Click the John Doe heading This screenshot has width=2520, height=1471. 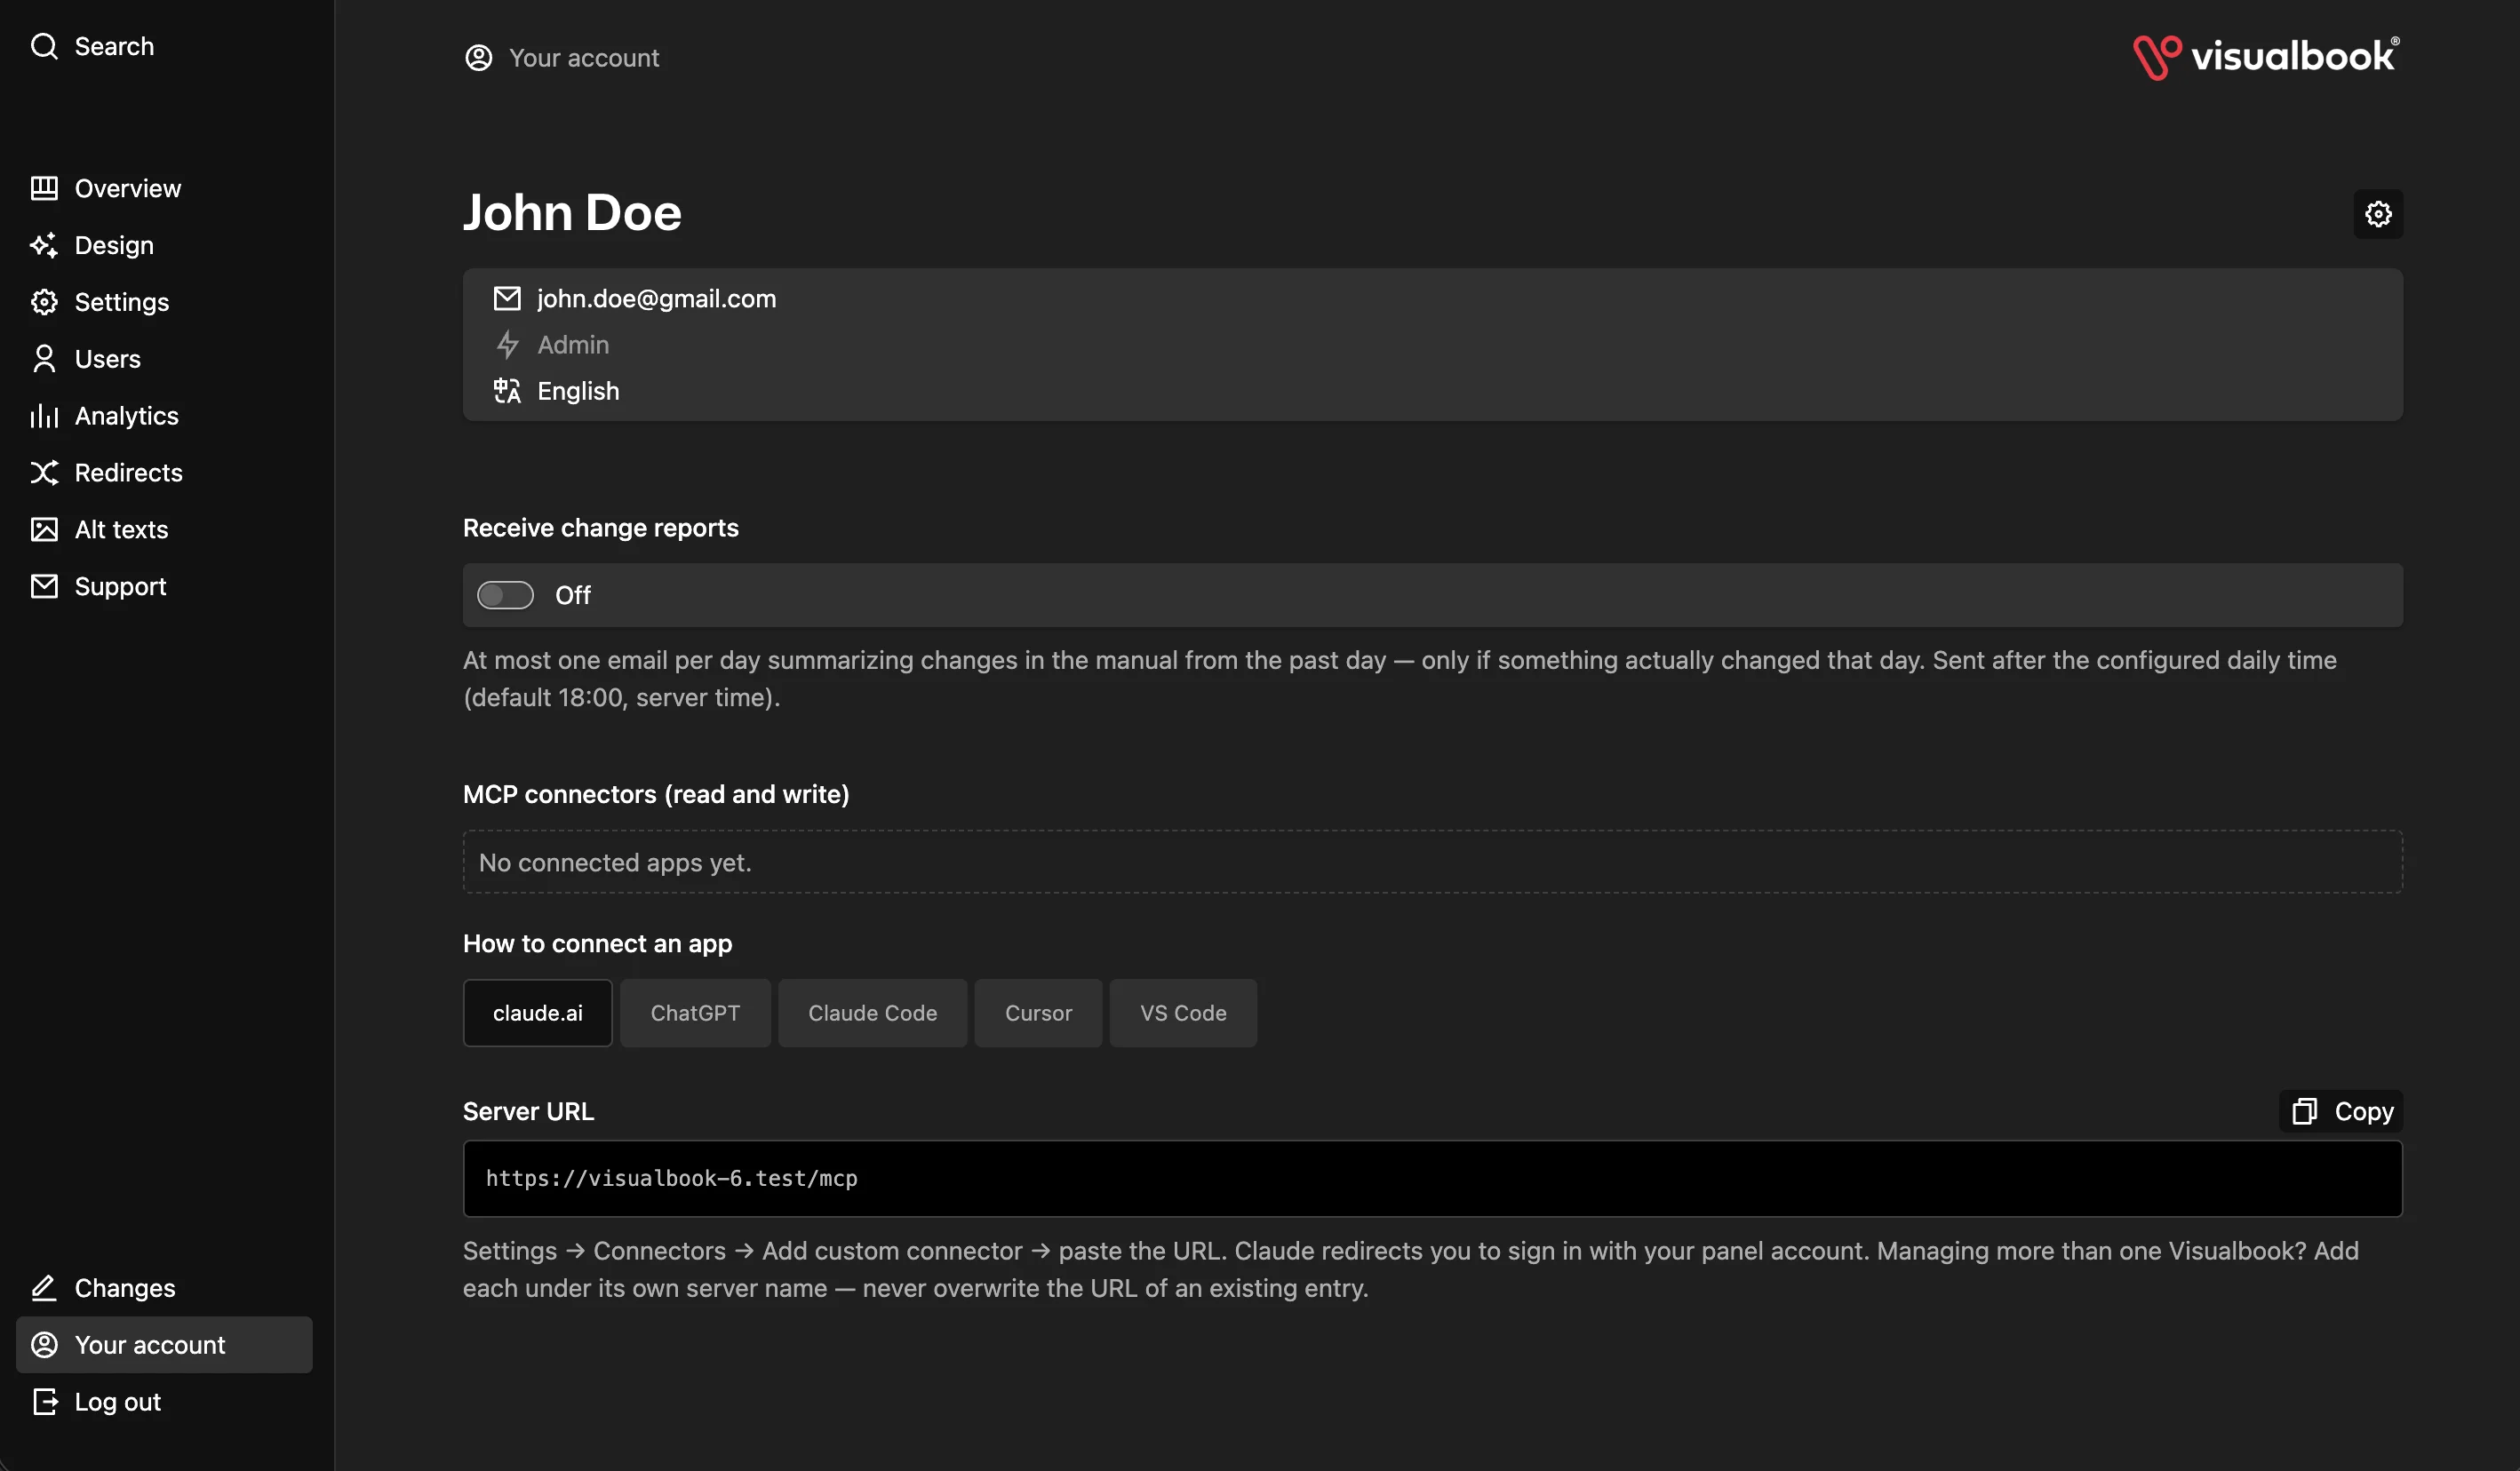point(572,212)
